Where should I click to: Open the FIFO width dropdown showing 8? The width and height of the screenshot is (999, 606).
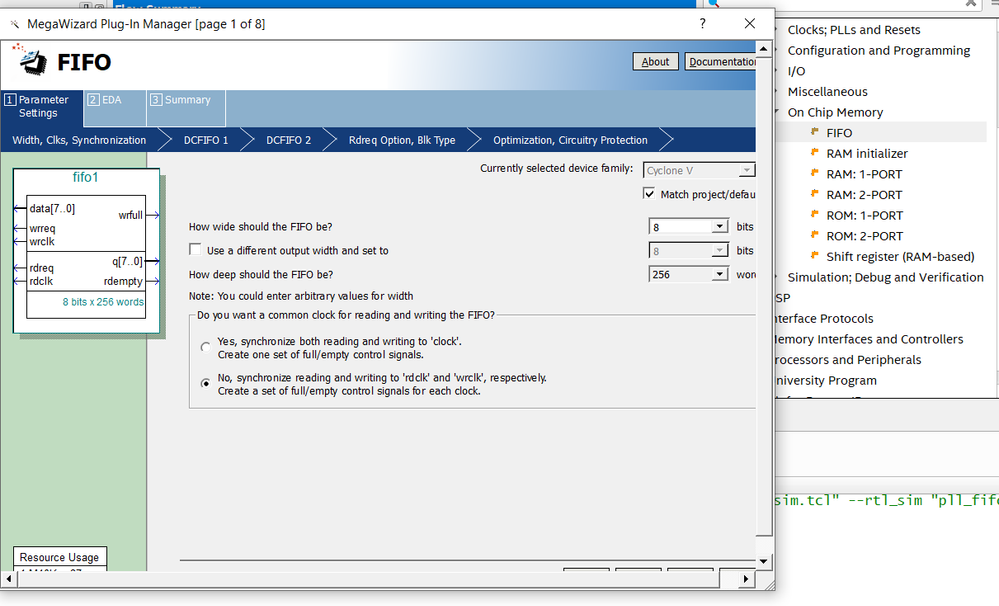tap(719, 226)
